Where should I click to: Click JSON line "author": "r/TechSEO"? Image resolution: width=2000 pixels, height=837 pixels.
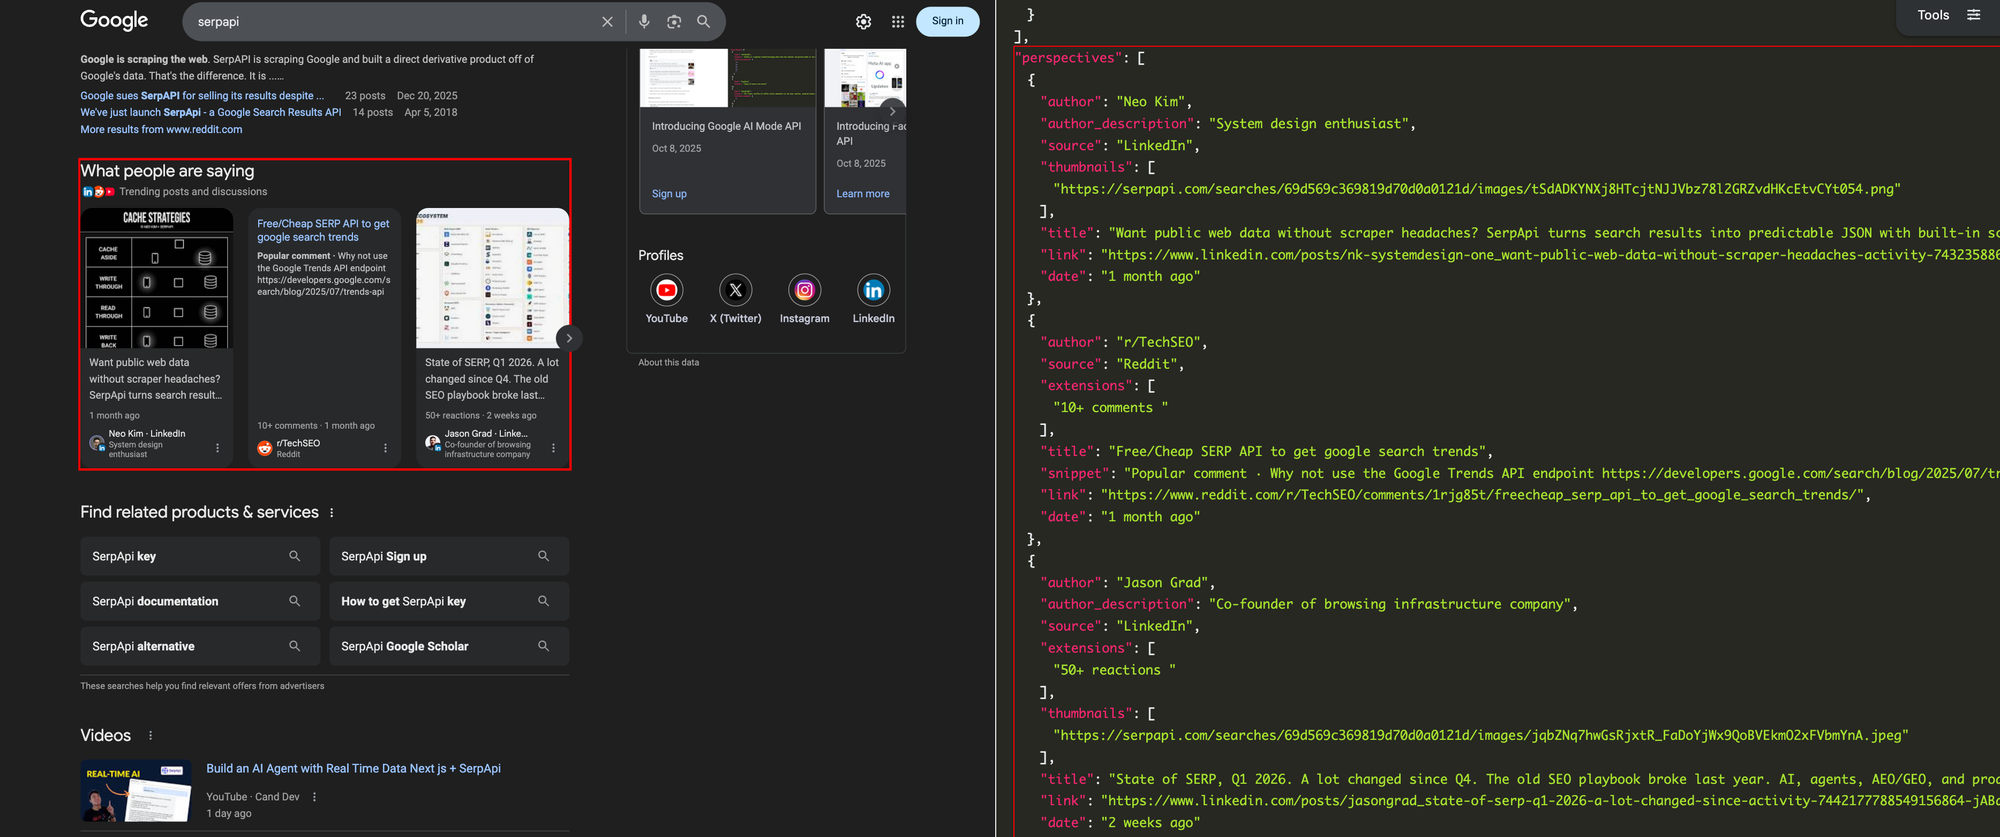1124,342
